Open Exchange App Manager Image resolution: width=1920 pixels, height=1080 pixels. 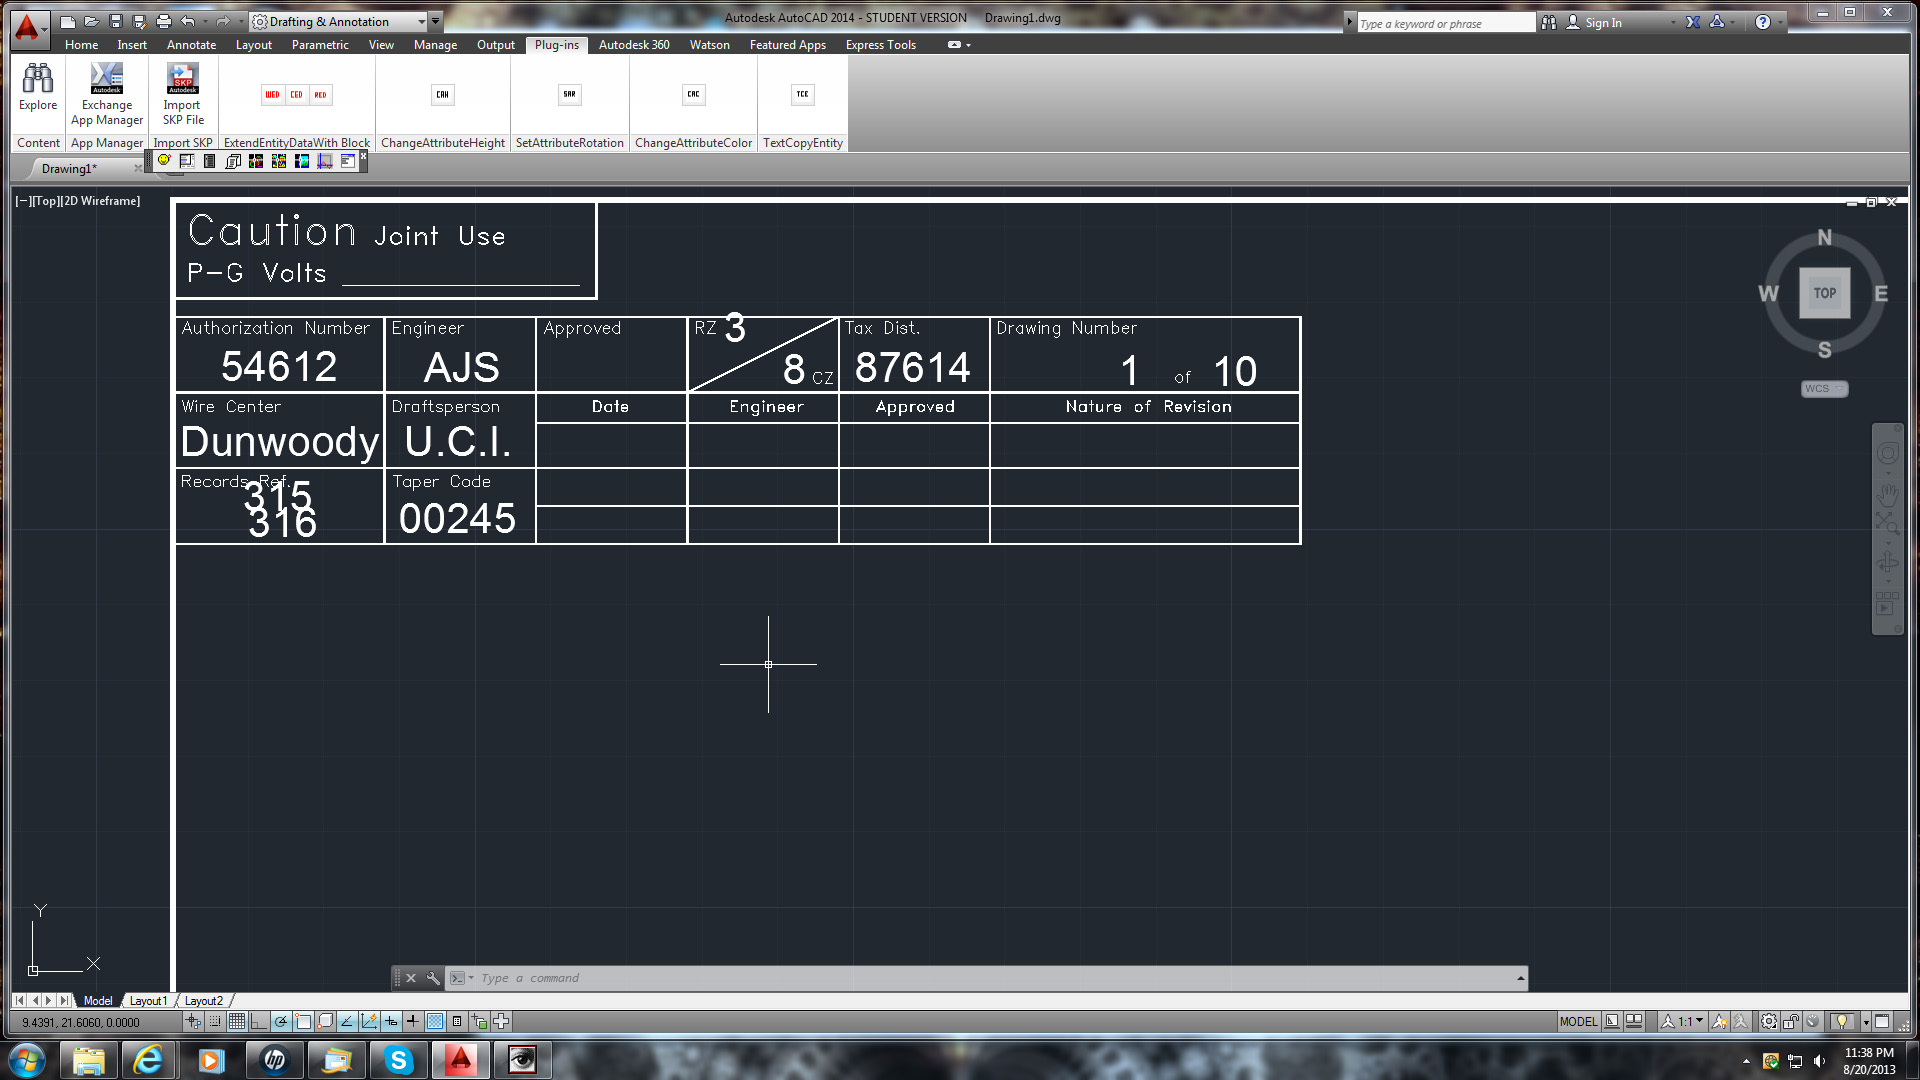point(107,80)
